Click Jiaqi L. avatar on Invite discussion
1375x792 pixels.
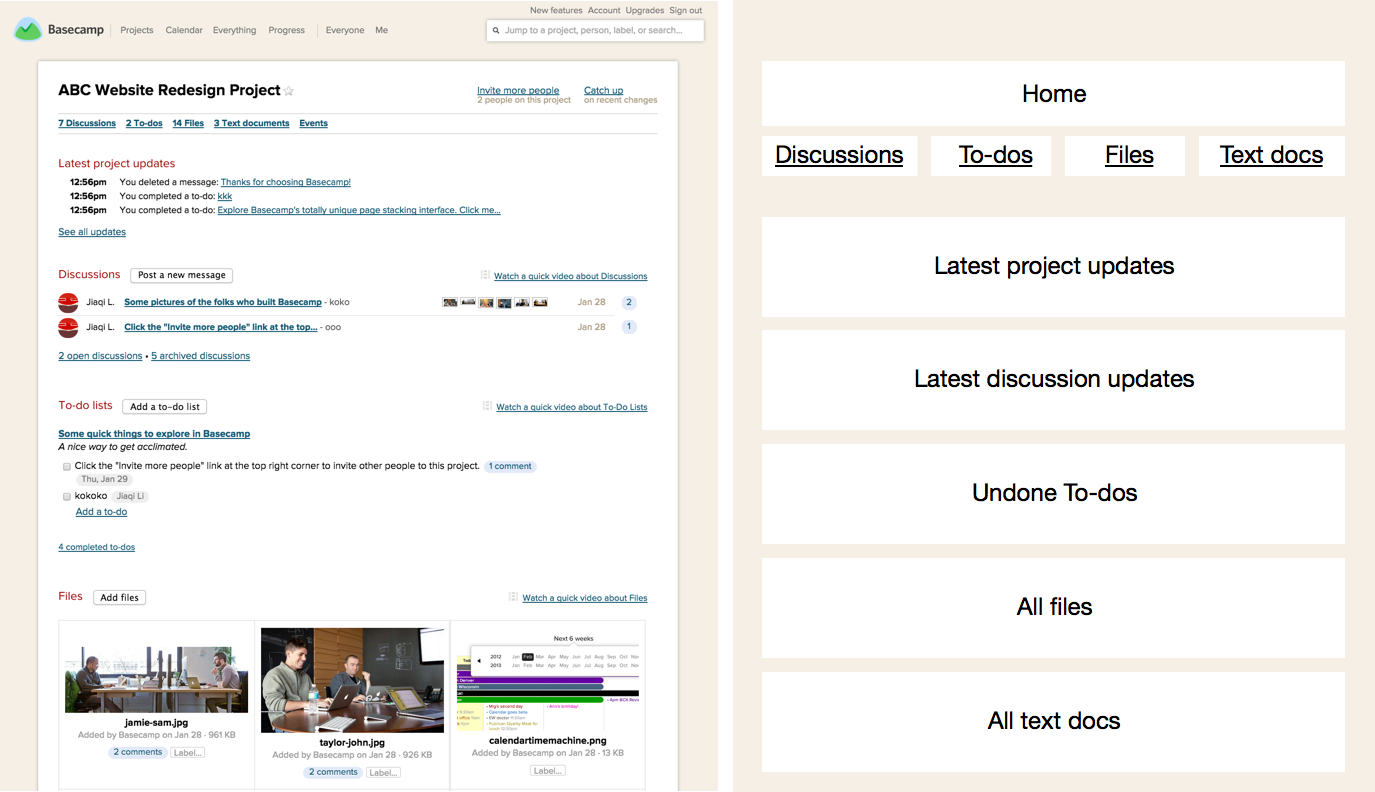(68, 327)
